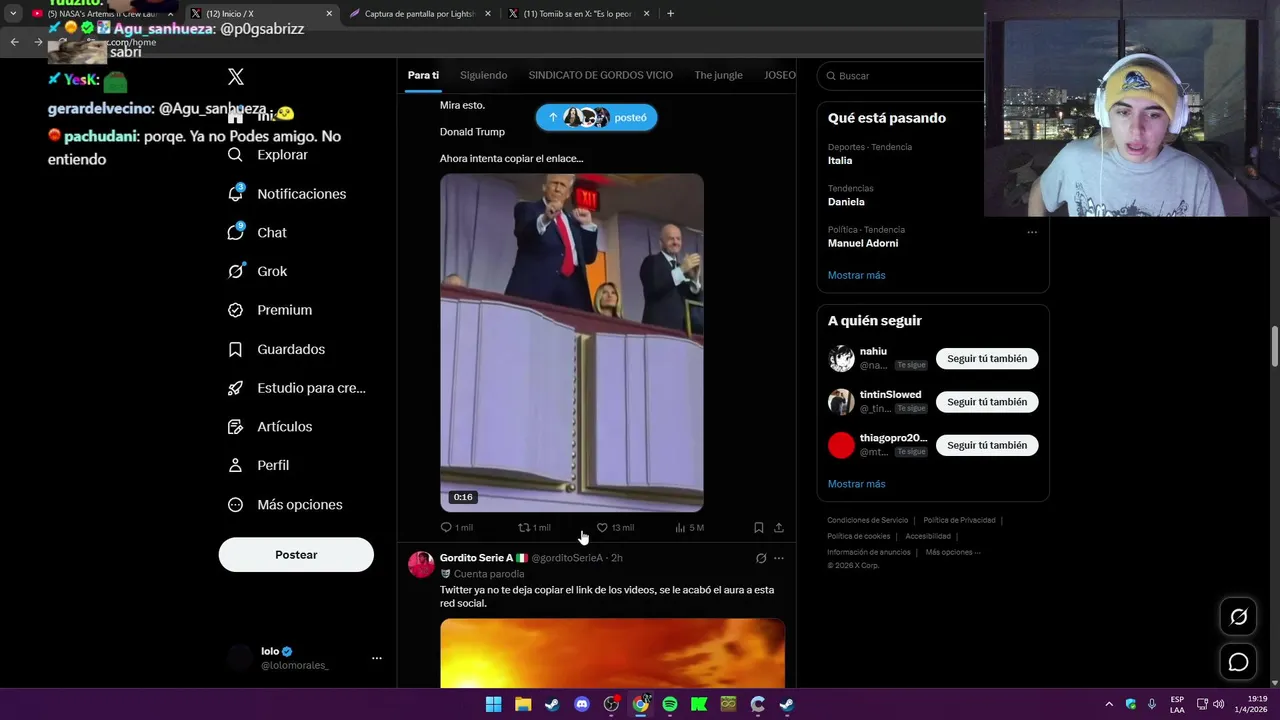The image size is (1280, 720).
Task: Open Kick app from the taskbar
Action: 699,704
